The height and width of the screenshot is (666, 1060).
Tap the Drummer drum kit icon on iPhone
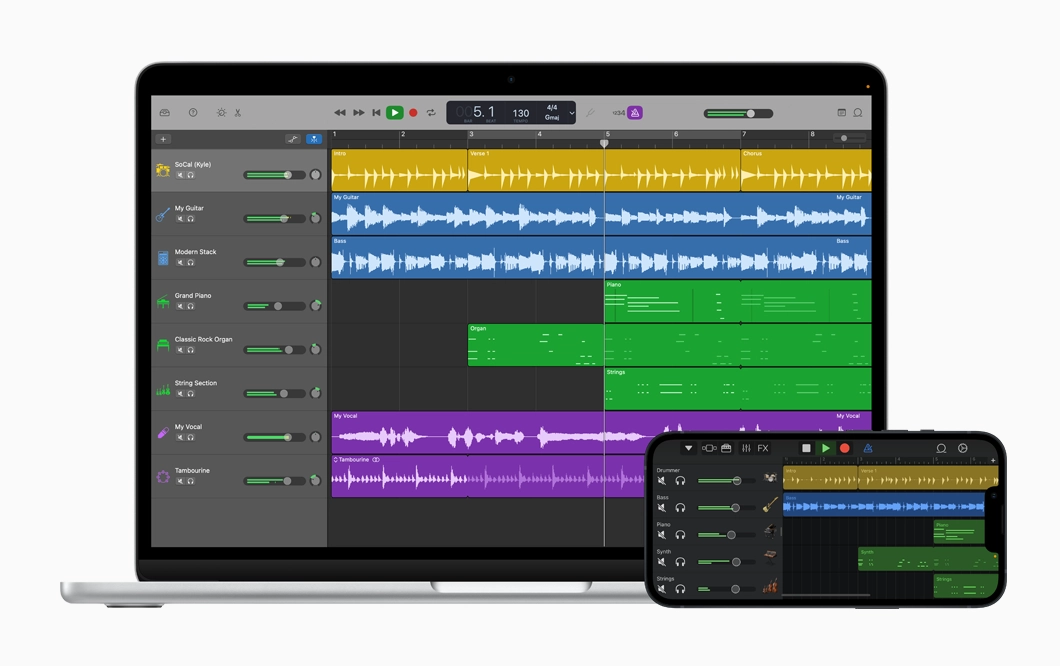(x=769, y=480)
